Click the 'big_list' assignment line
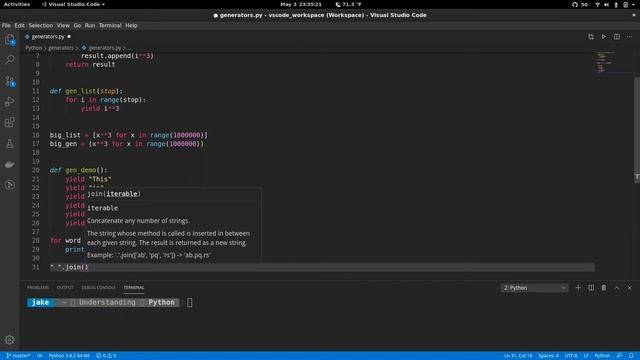Screen dimensions: 640x360 pos(129,135)
